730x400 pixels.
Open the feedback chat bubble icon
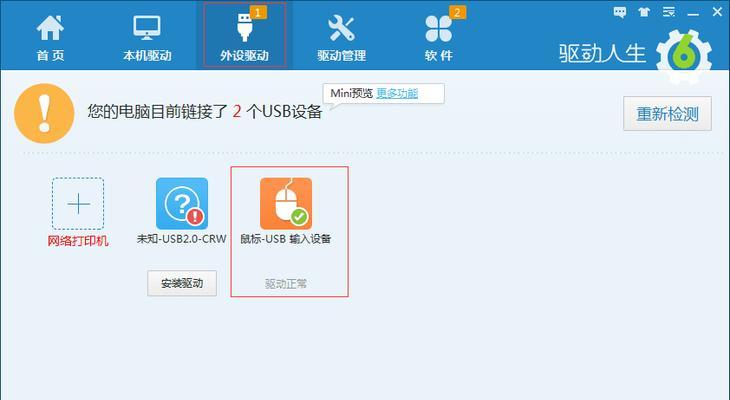620,12
